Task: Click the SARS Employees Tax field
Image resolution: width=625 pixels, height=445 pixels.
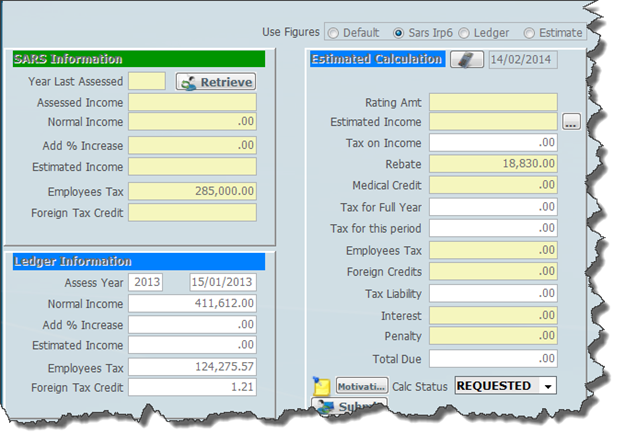Action: tap(192, 190)
